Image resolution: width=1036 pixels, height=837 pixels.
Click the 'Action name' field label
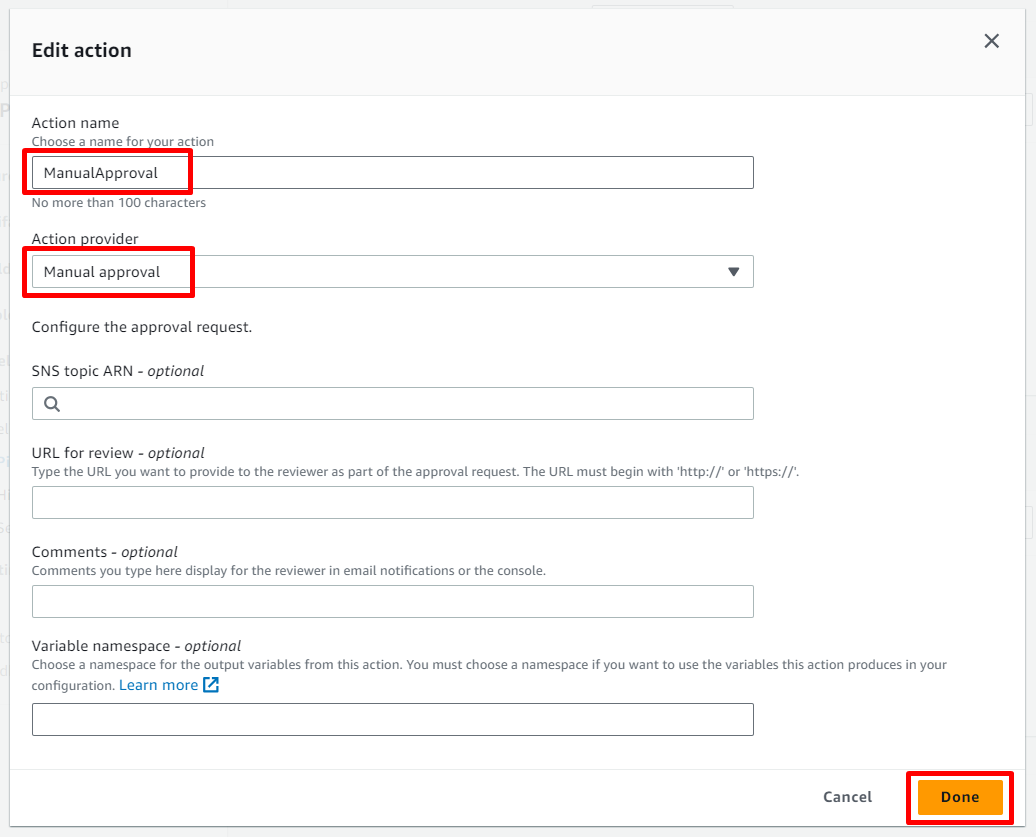click(74, 123)
